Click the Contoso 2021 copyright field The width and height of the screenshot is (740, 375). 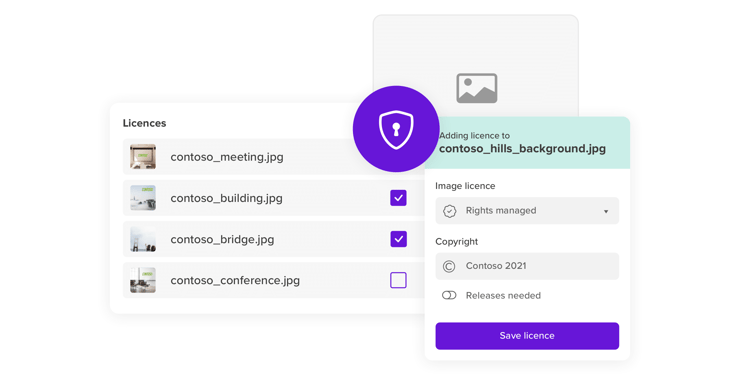[x=527, y=266]
